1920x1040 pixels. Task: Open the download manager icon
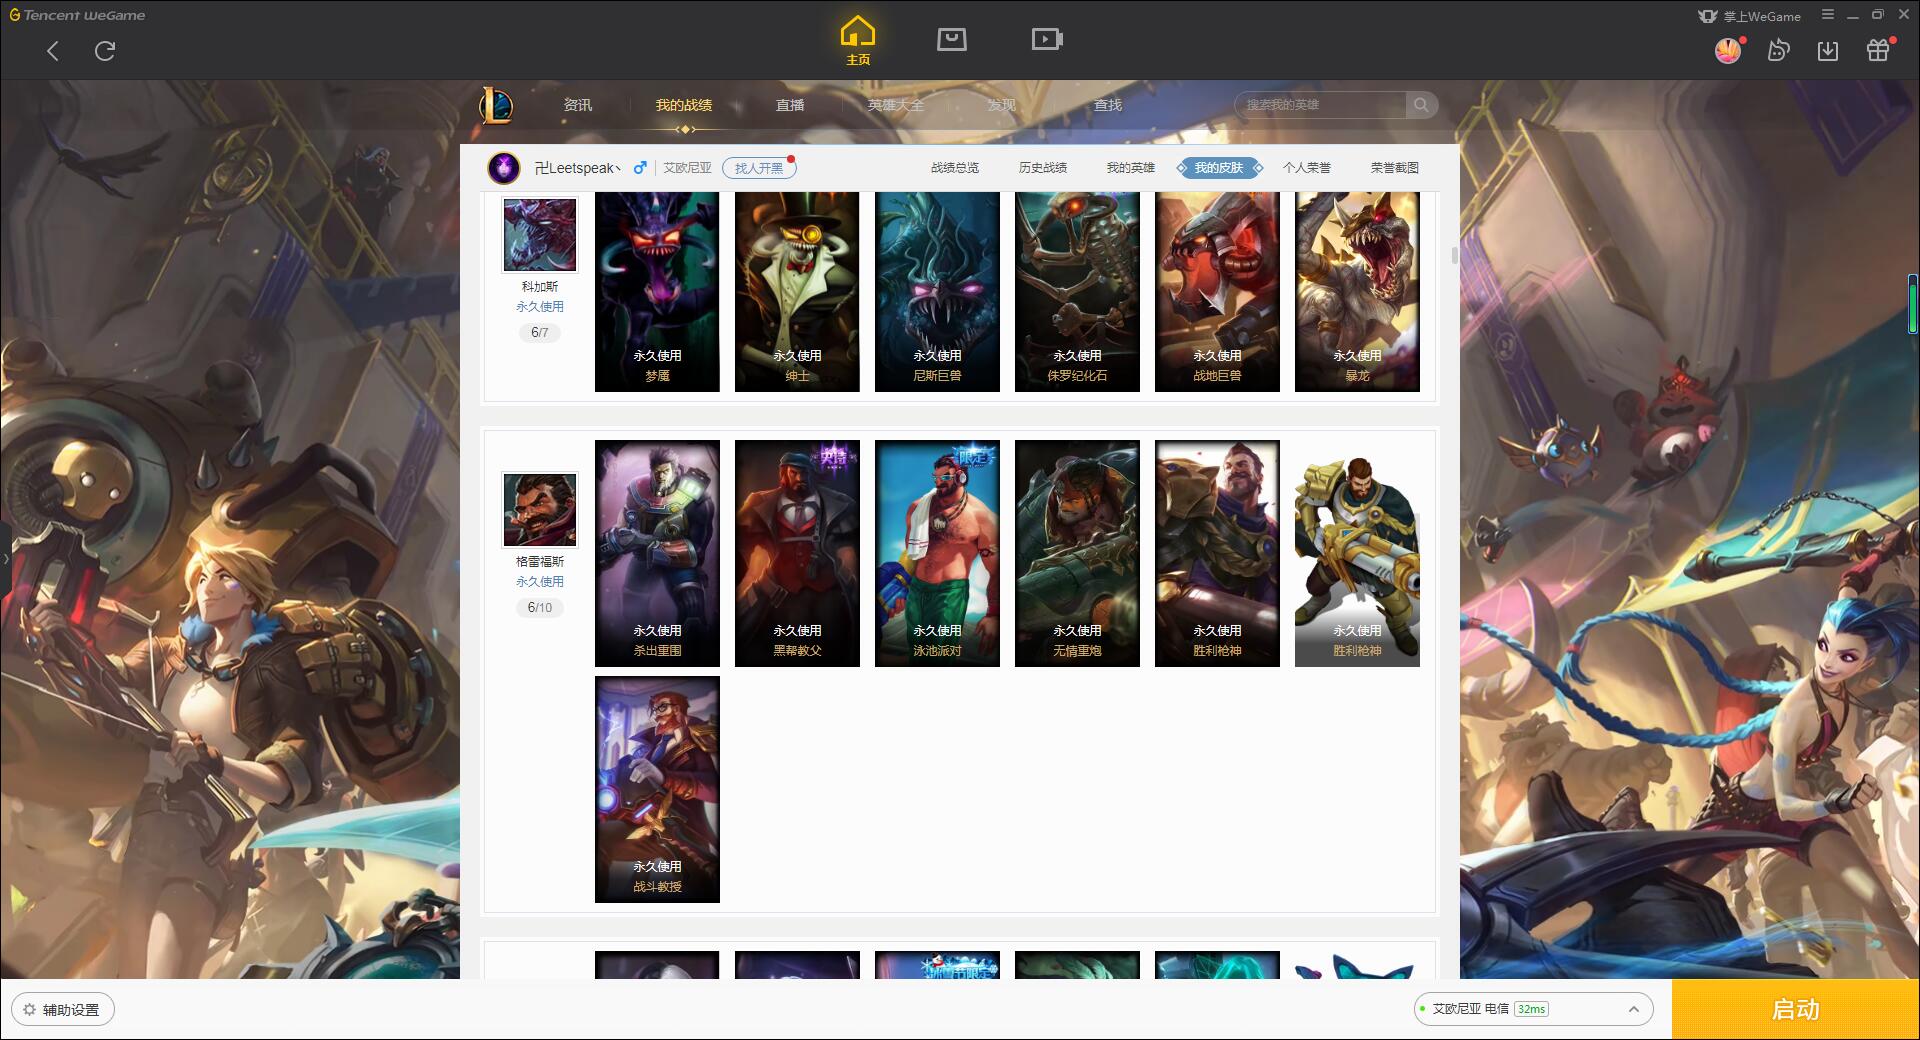point(1828,50)
